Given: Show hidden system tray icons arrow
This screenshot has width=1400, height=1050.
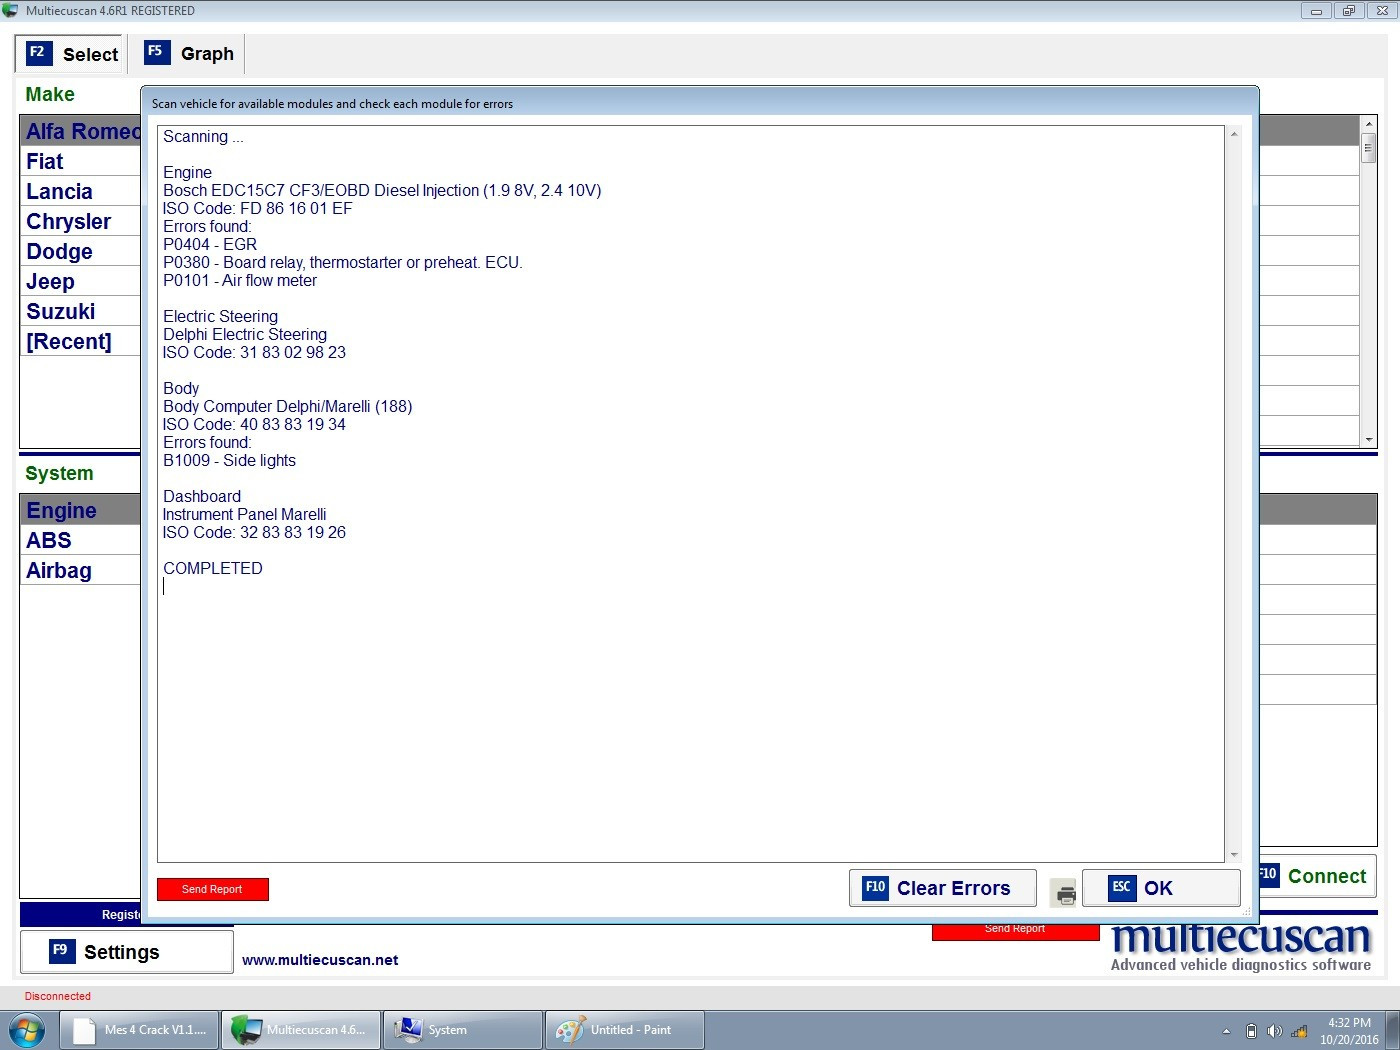Looking at the screenshot, I should pos(1226,1031).
